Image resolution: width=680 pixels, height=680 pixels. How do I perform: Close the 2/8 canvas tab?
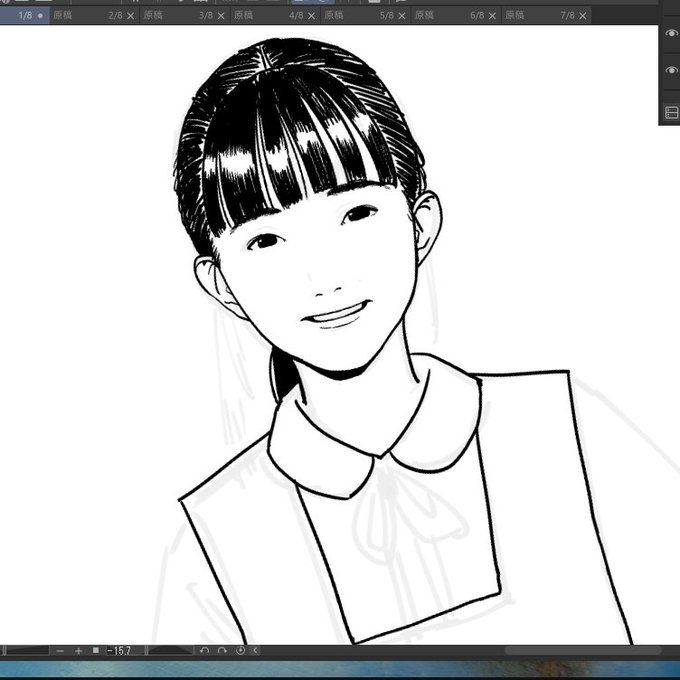[x=131, y=16]
